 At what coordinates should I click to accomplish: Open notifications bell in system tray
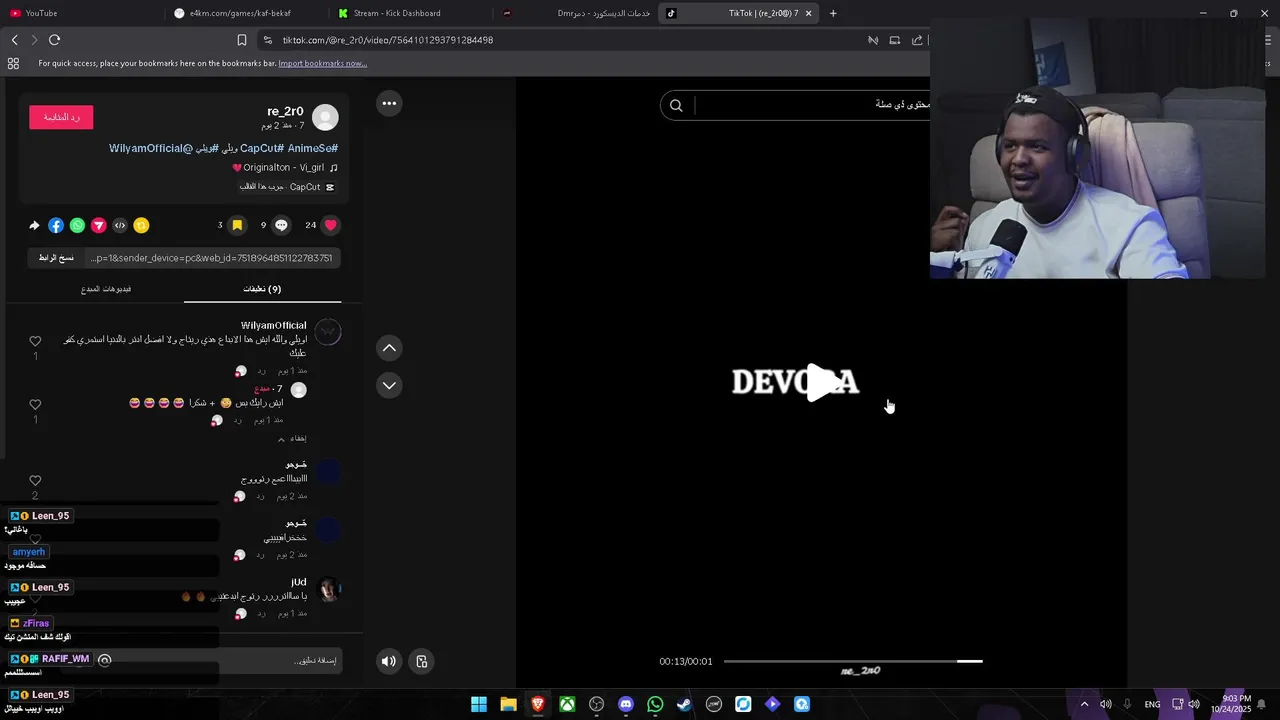pyautogui.click(x=1262, y=704)
